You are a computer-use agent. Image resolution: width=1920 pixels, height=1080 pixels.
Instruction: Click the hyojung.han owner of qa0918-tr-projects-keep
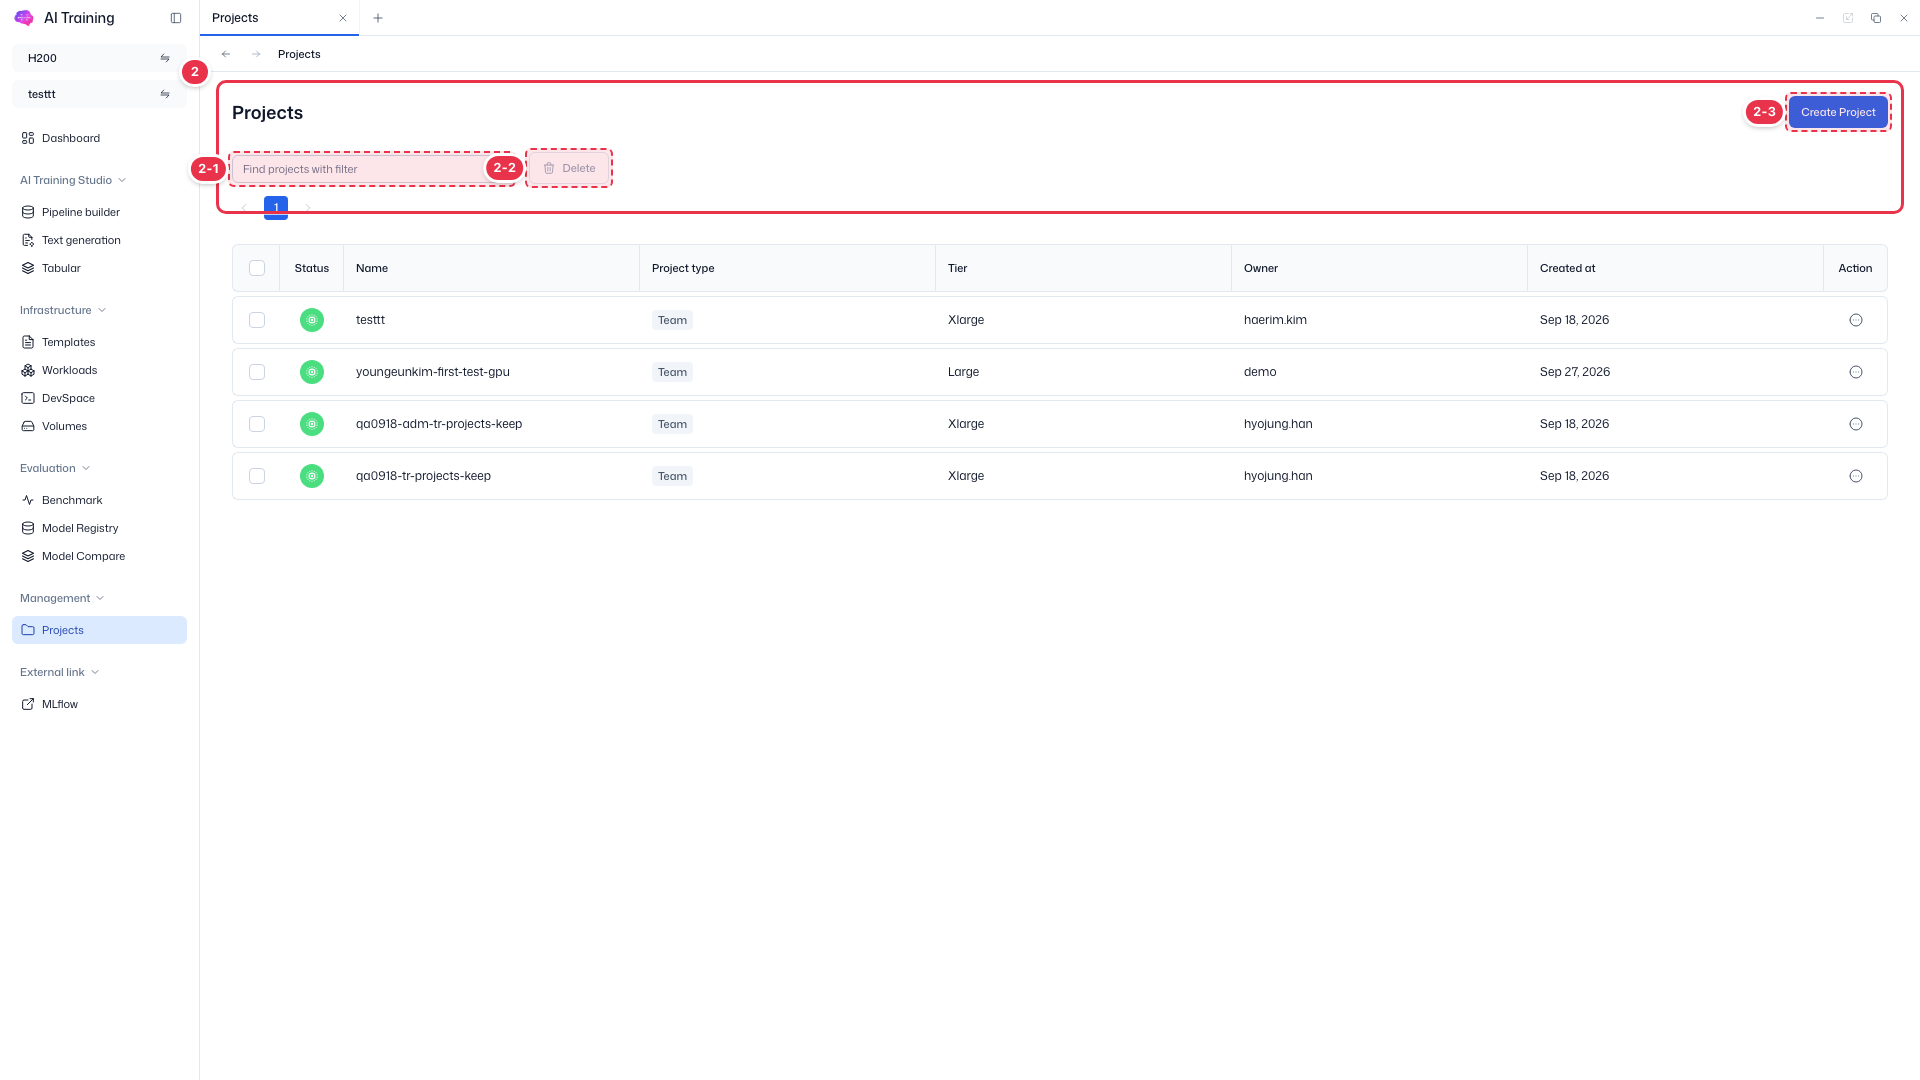1278,476
